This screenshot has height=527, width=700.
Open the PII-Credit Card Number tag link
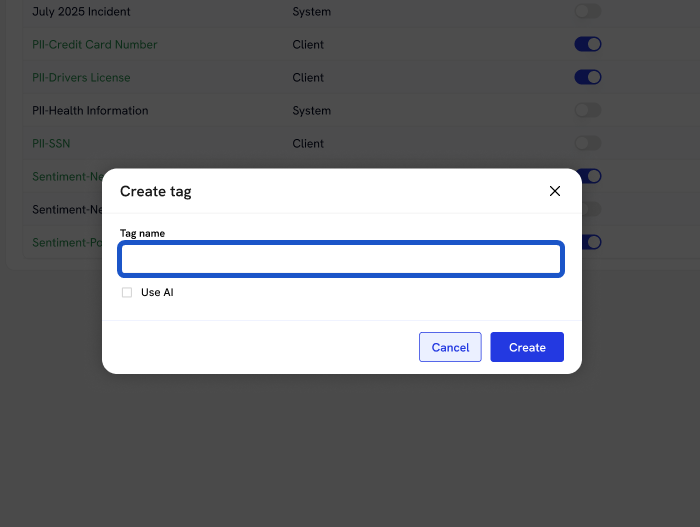tap(95, 45)
